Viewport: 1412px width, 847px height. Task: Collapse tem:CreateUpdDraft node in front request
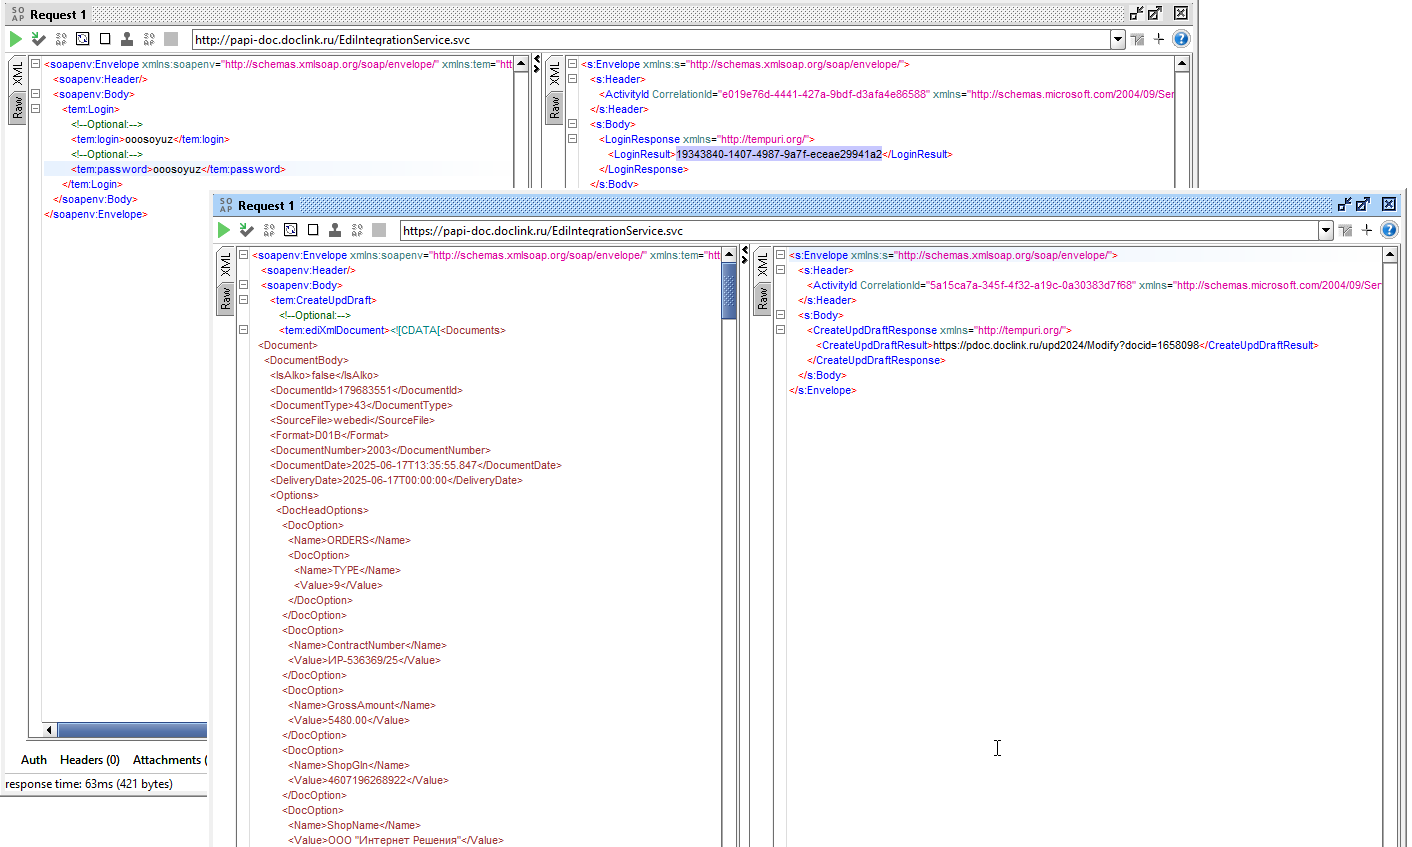[243, 300]
